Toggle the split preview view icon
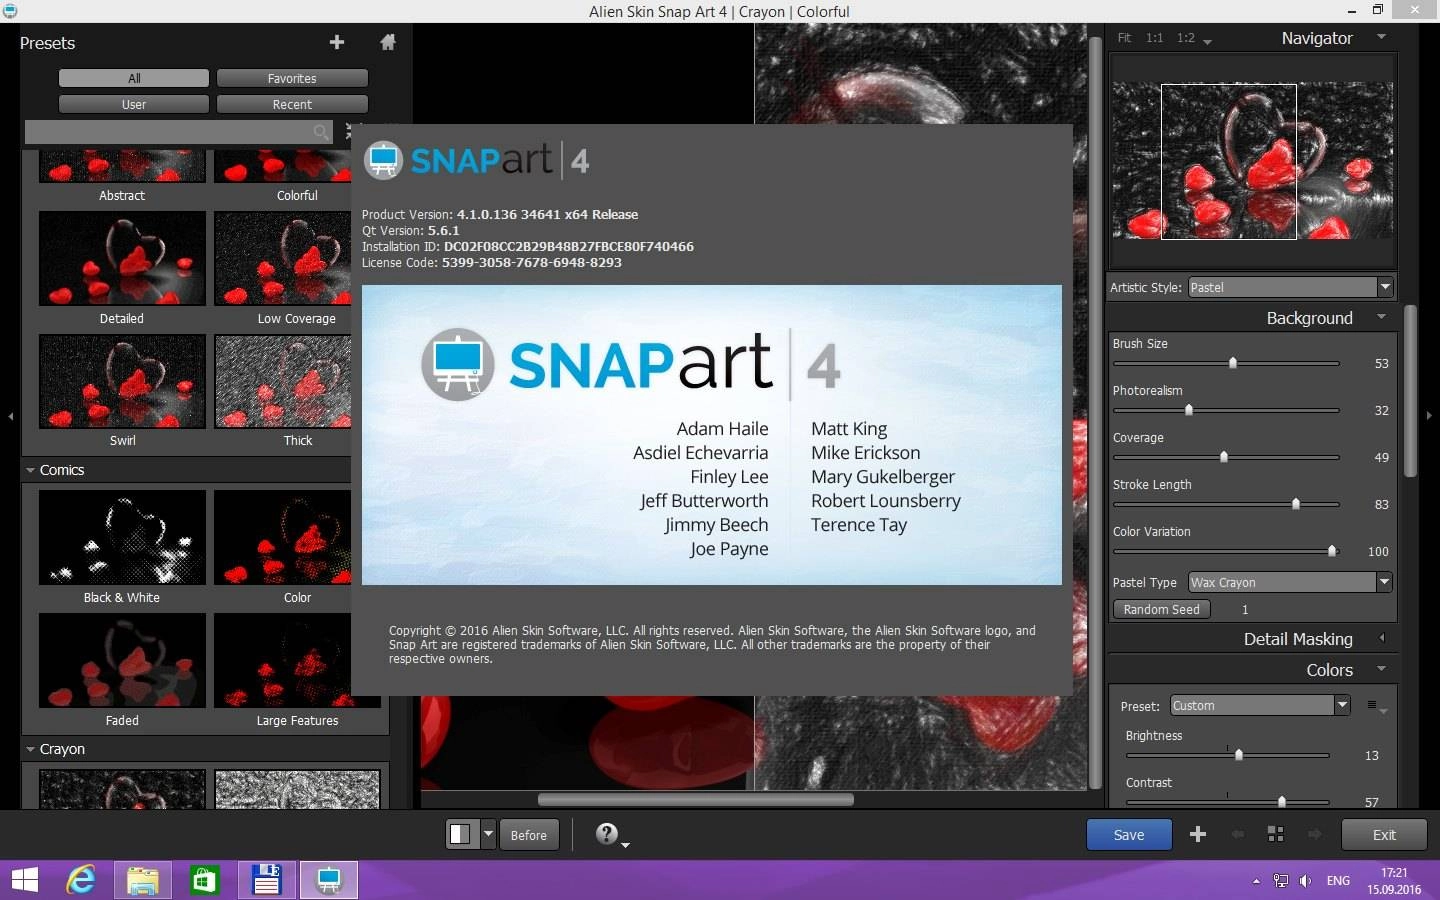This screenshot has width=1440, height=900. click(460, 834)
